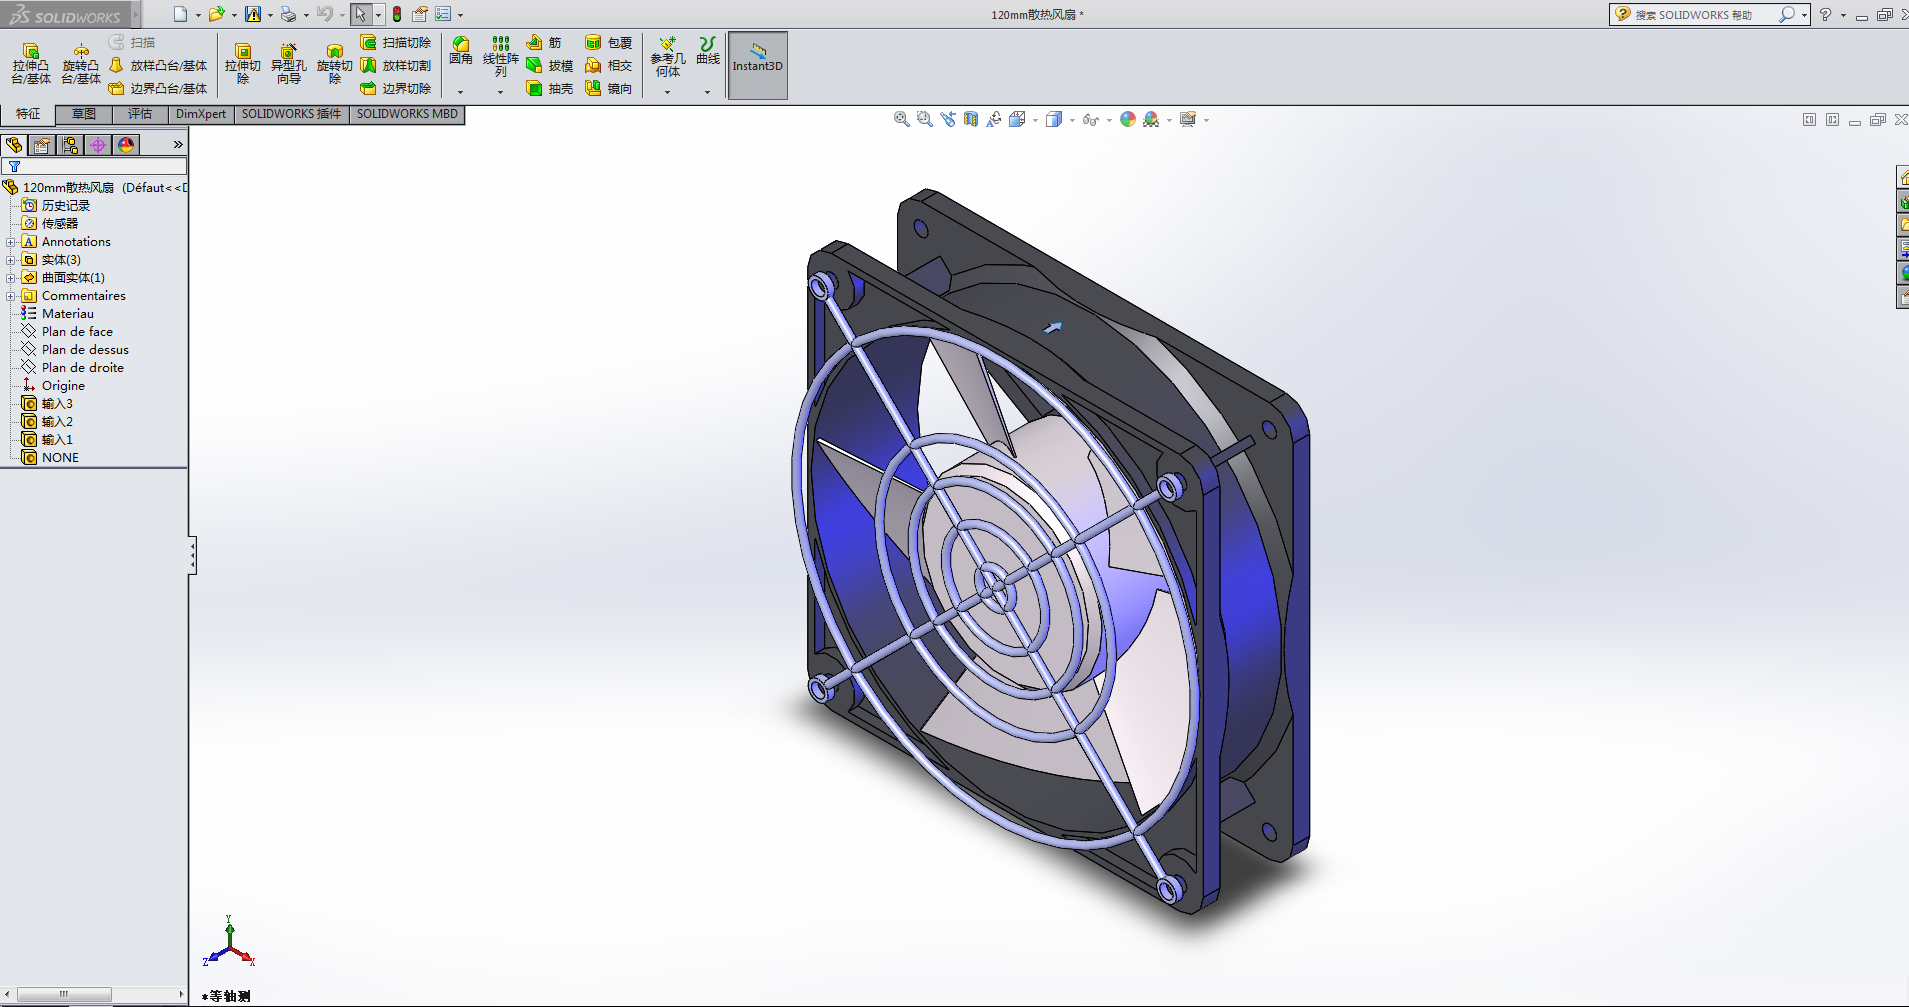Click the feature tree horizontal scrollbar
Image resolution: width=1909 pixels, height=1007 pixels.
coord(95,994)
